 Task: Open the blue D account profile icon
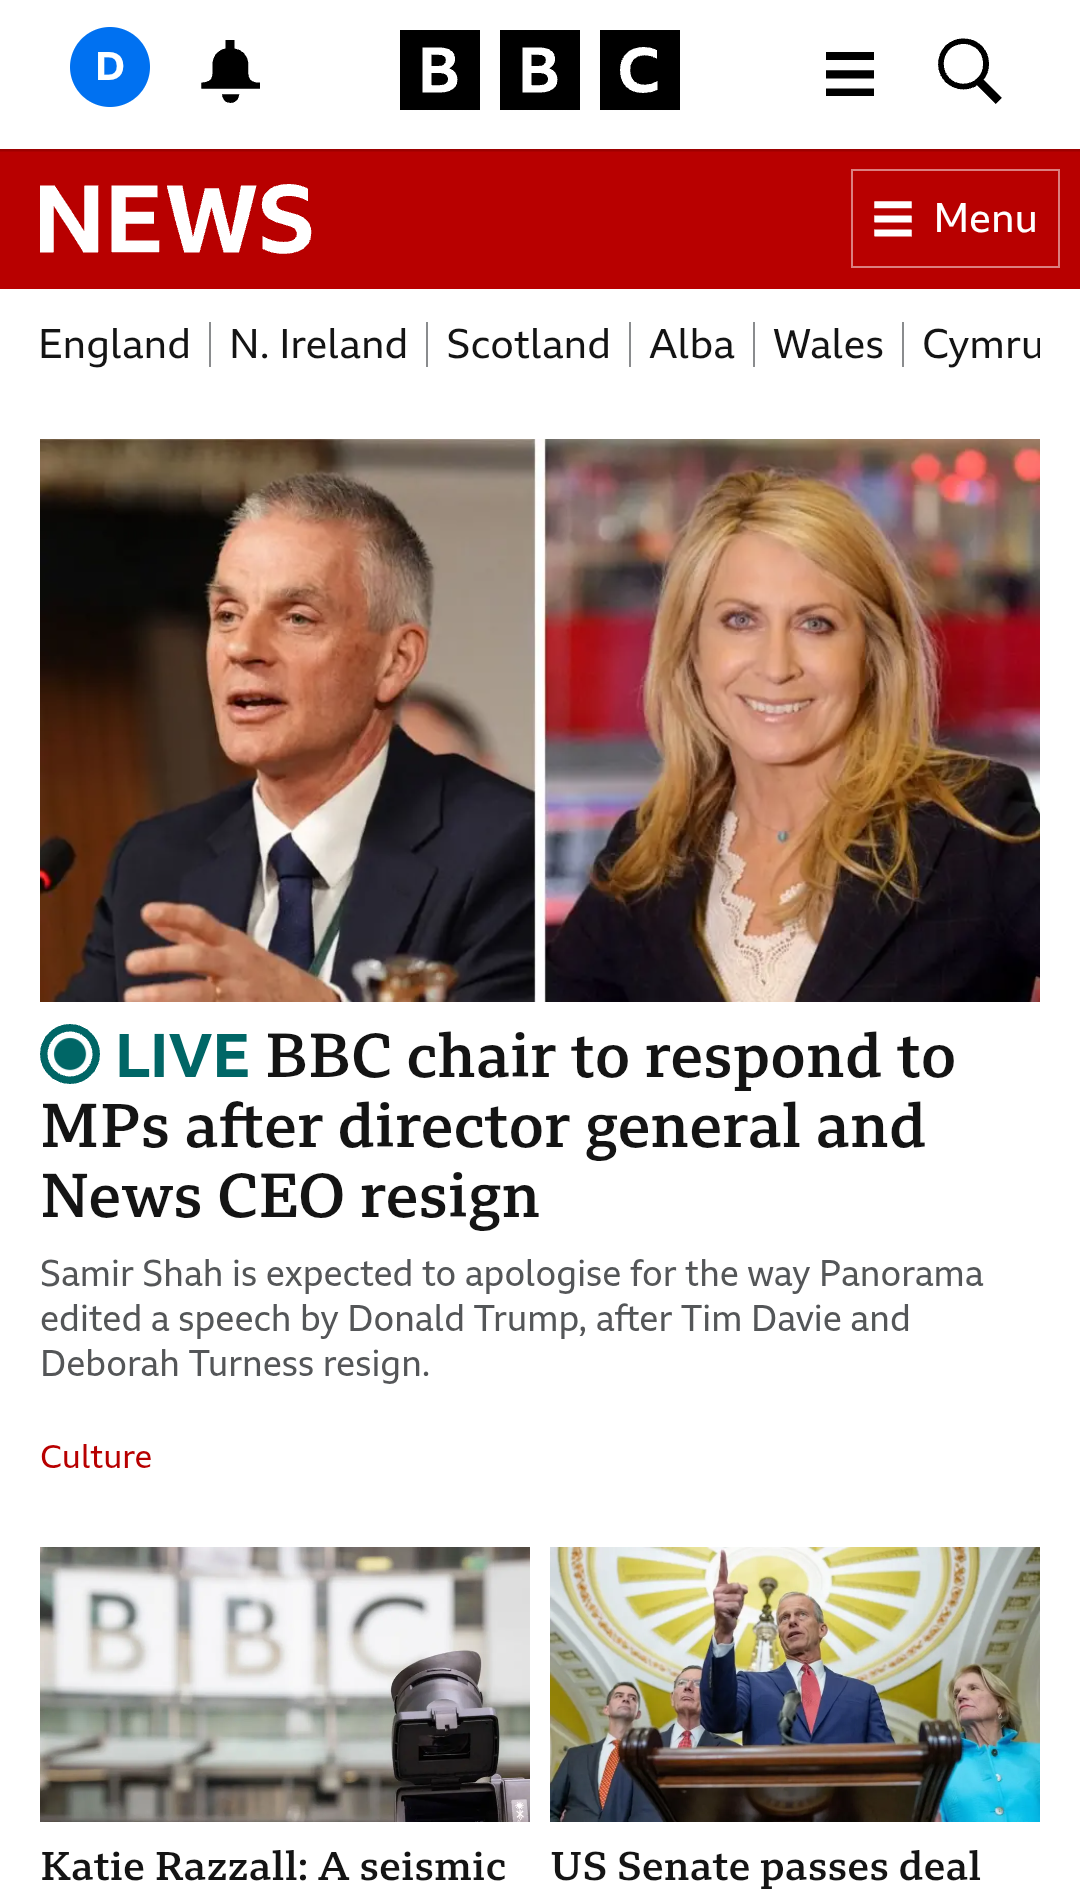coord(110,67)
